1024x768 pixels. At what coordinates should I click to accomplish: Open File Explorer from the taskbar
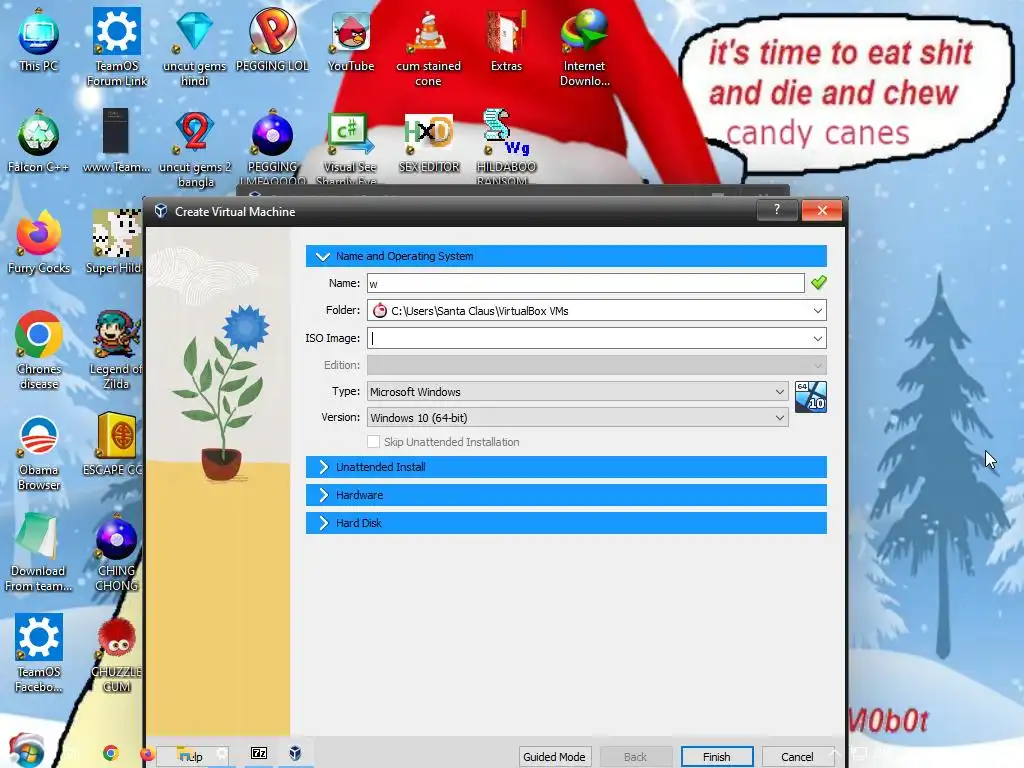tap(186, 754)
